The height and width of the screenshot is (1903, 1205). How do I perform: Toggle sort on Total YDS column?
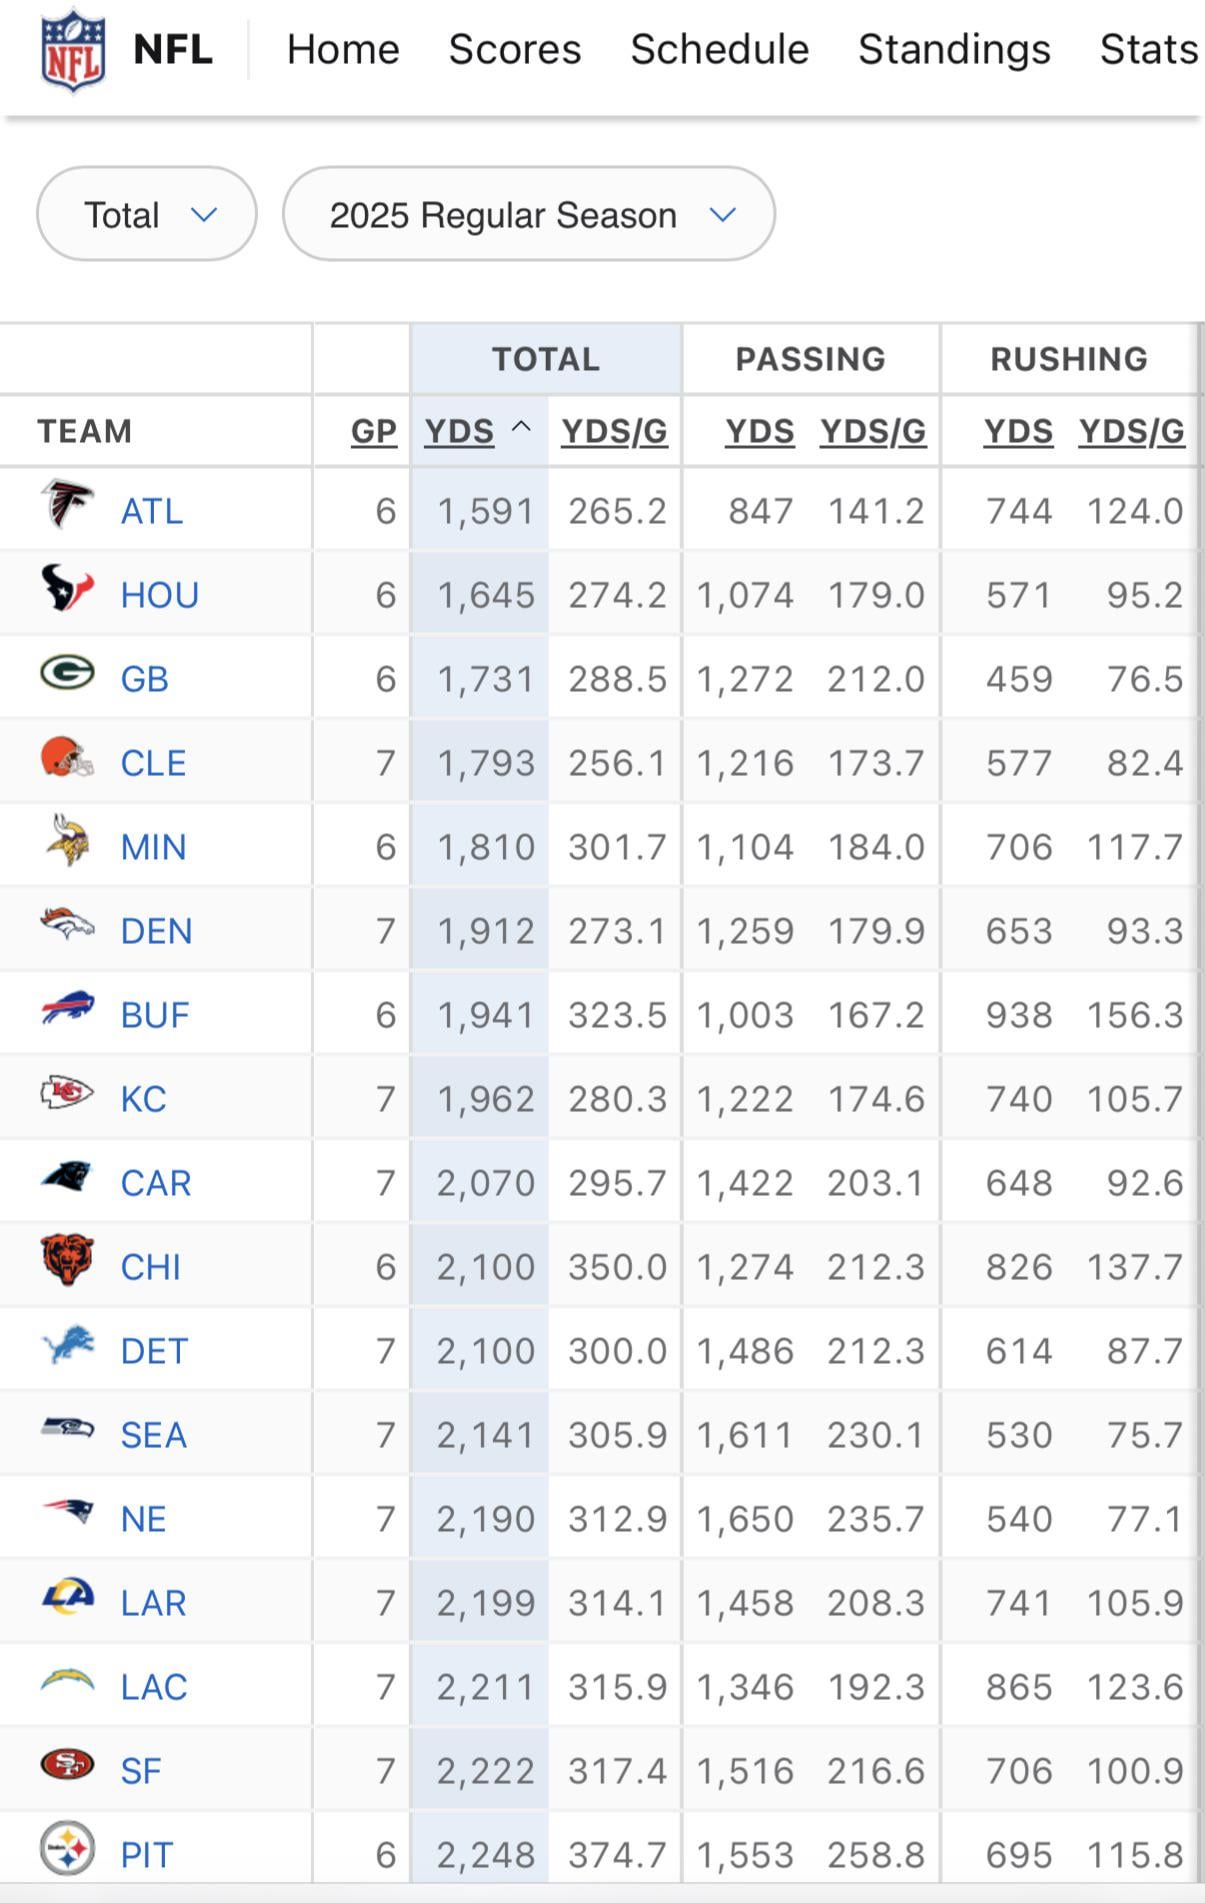460,432
